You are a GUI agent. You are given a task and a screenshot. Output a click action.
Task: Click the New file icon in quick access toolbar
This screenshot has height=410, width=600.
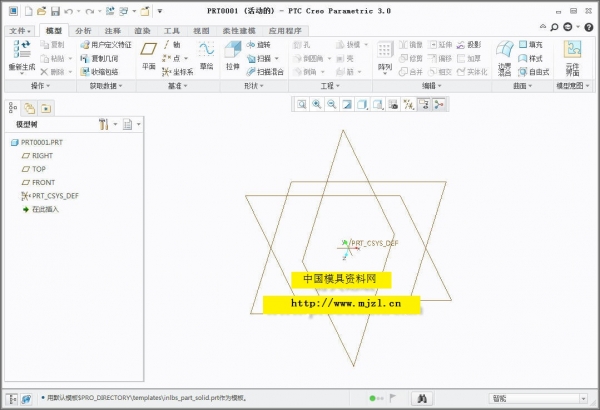pyautogui.click(x=29, y=11)
